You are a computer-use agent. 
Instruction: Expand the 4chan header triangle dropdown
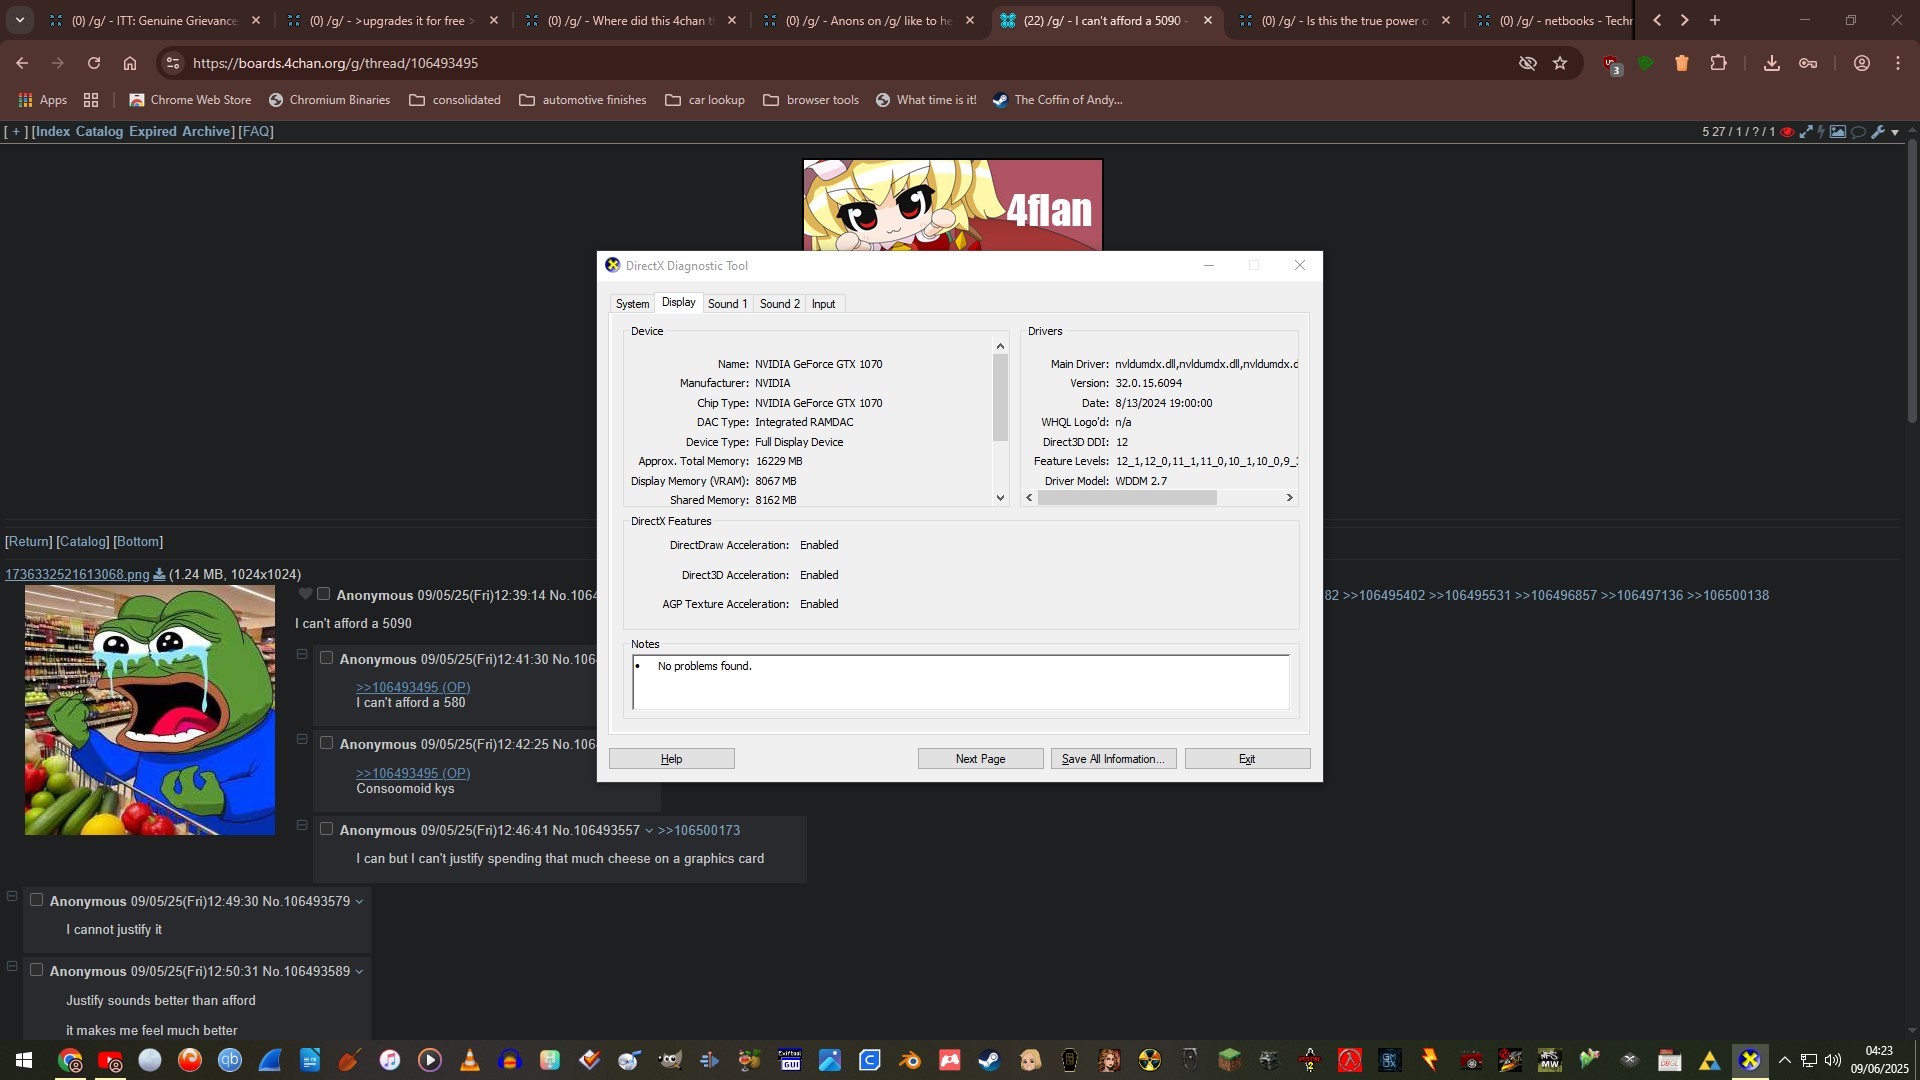(x=1895, y=133)
